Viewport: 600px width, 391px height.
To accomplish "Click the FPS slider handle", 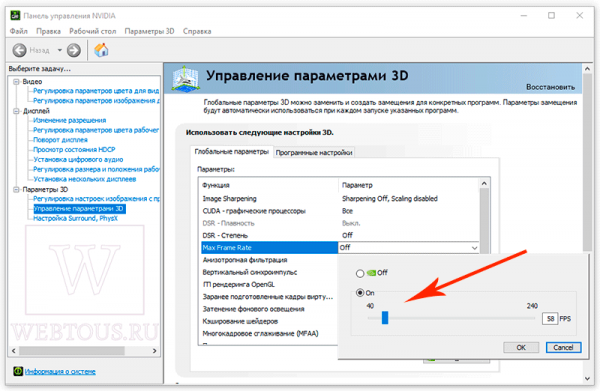I will point(385,318).
